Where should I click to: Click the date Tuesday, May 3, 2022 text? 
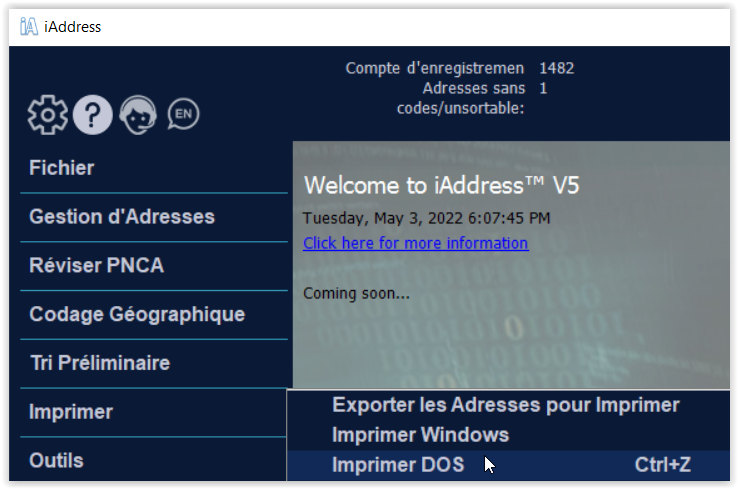pos(383,218)
